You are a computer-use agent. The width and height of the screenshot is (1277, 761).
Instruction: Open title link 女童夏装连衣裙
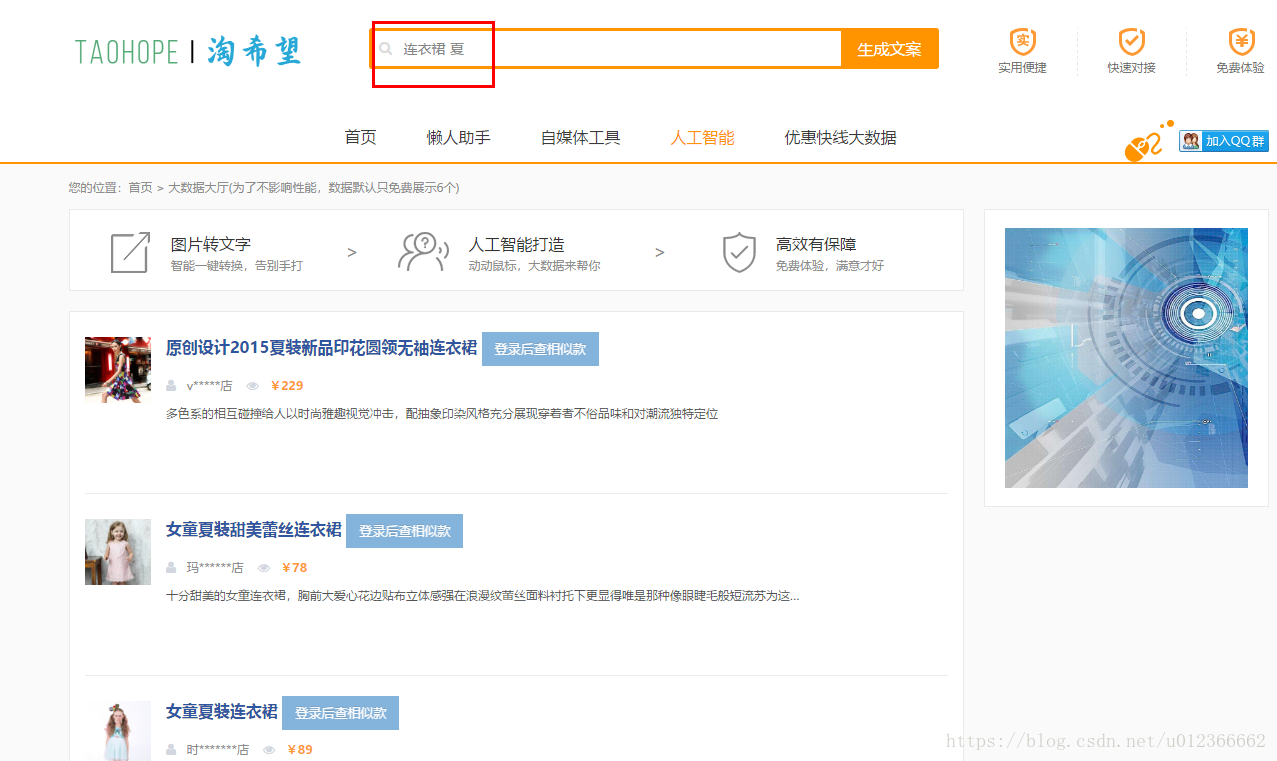[x=221, y=712]
